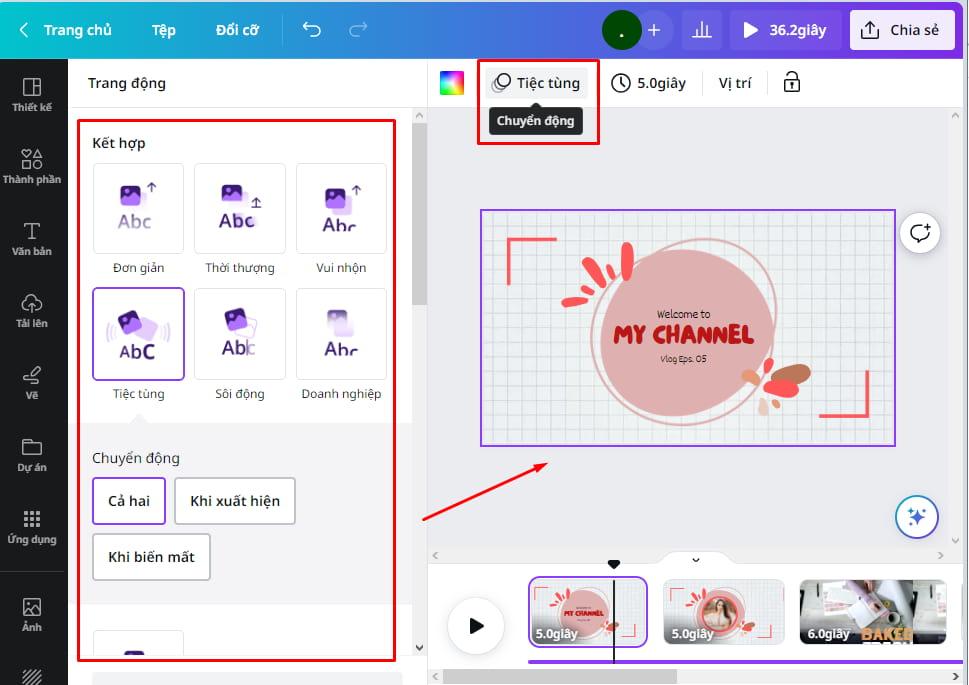Image resolution: width=969 pixels, height=685 pixels.
Task: Open the comment bubble on the canvas
Action: click(x=919, y=233)
